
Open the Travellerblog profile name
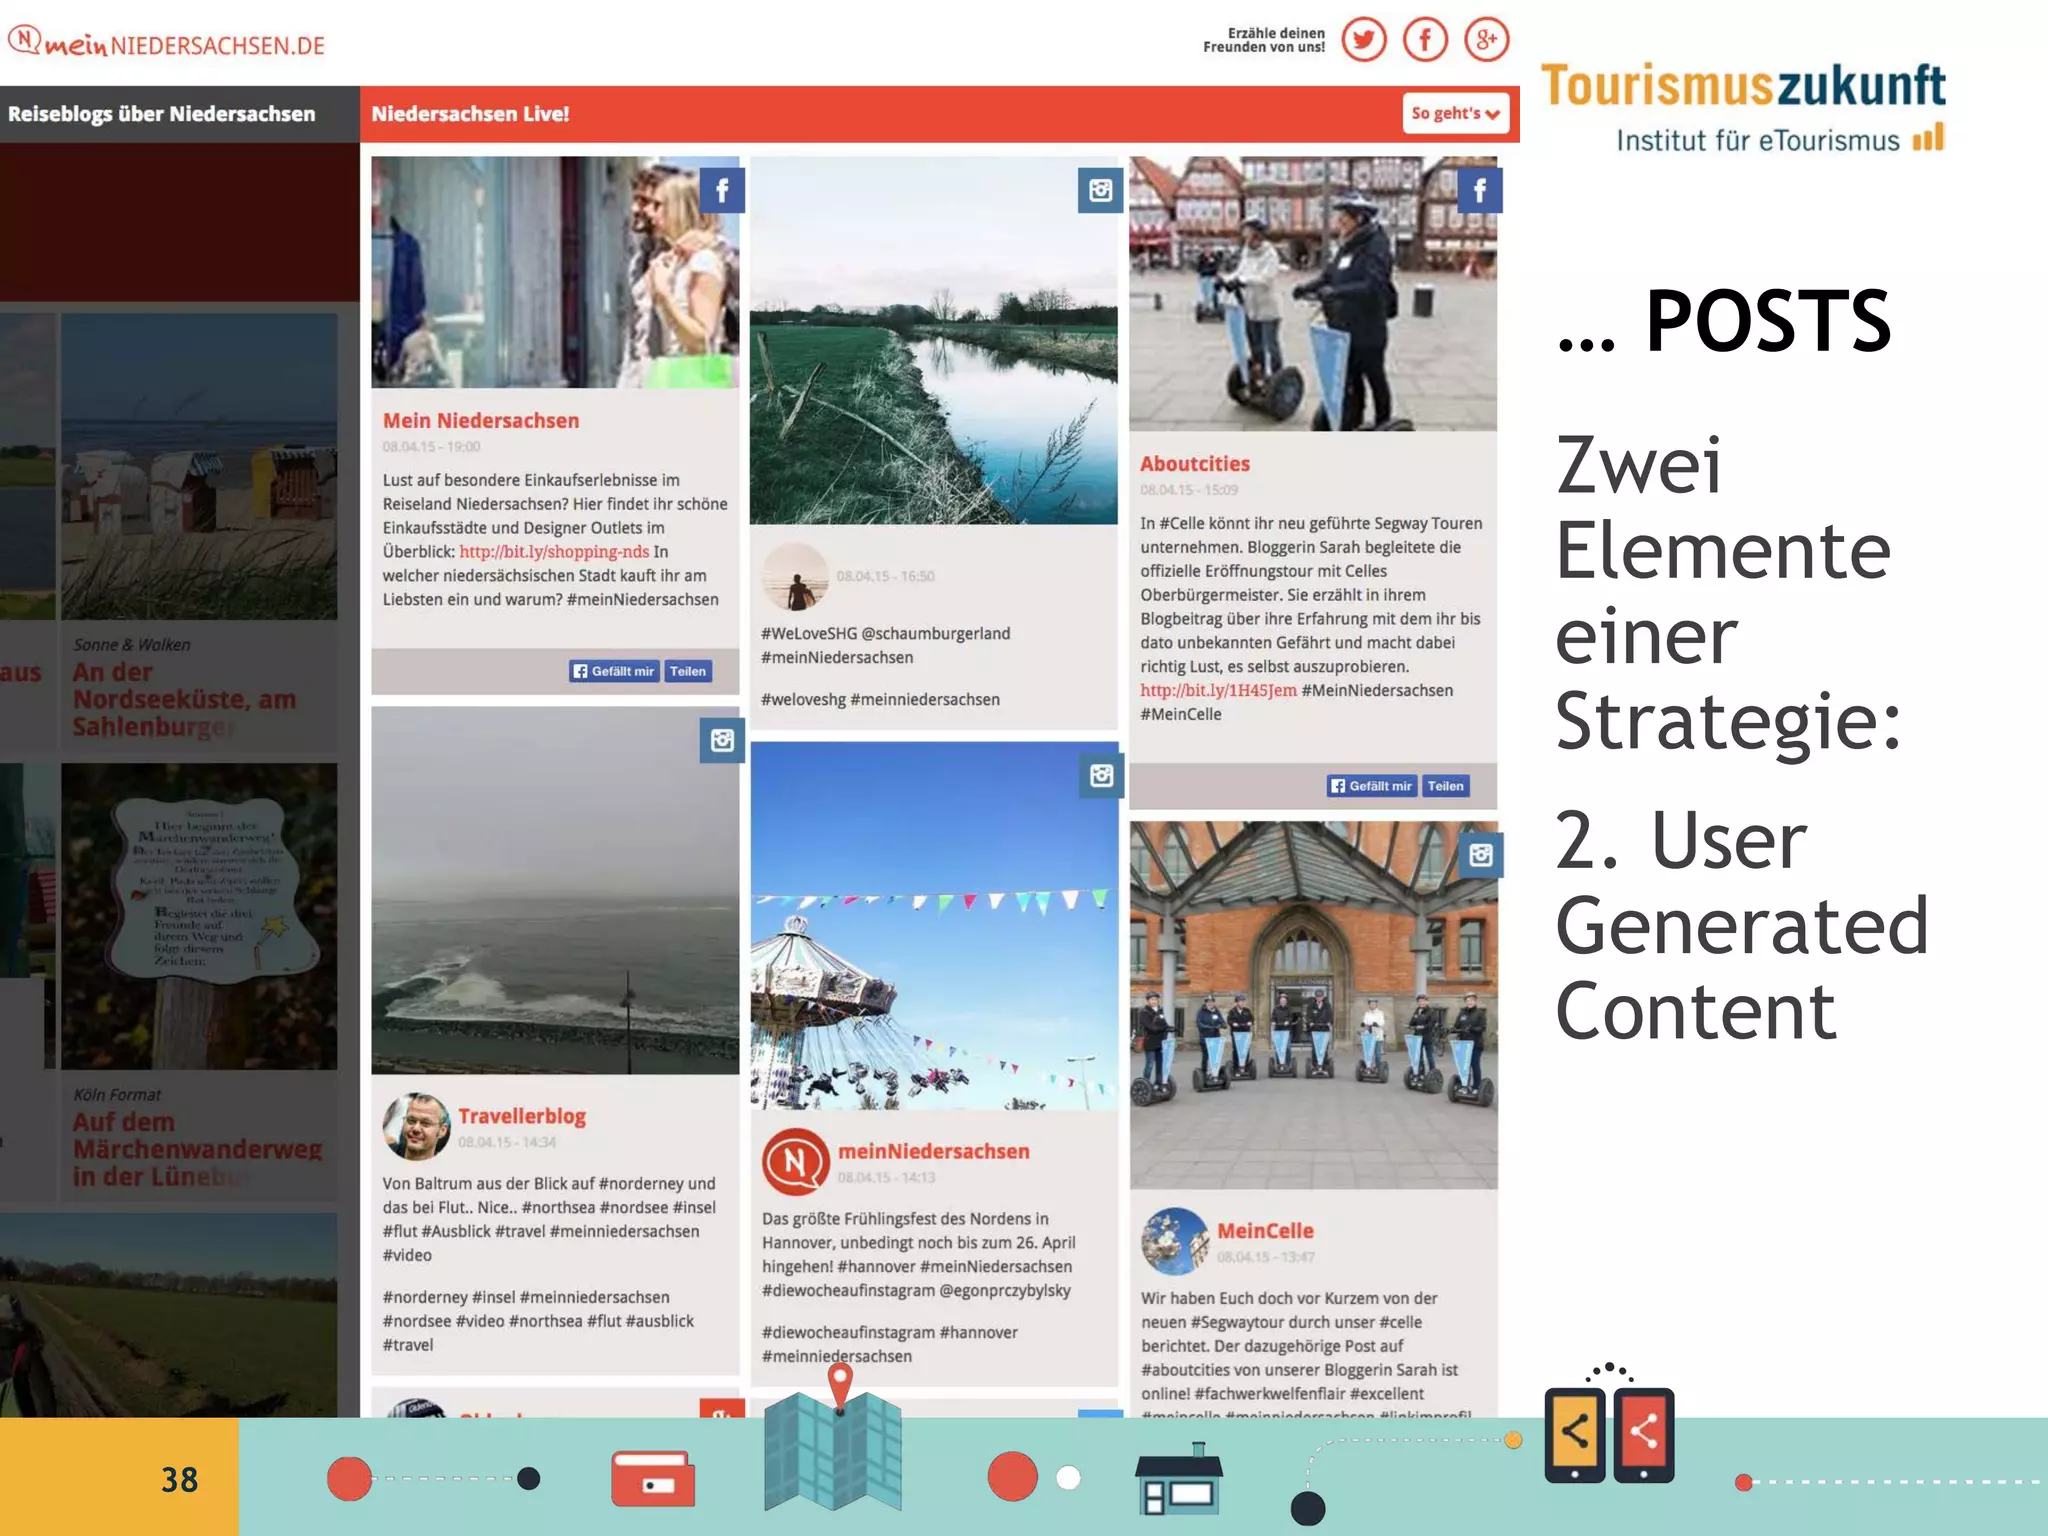point(522,1116)
